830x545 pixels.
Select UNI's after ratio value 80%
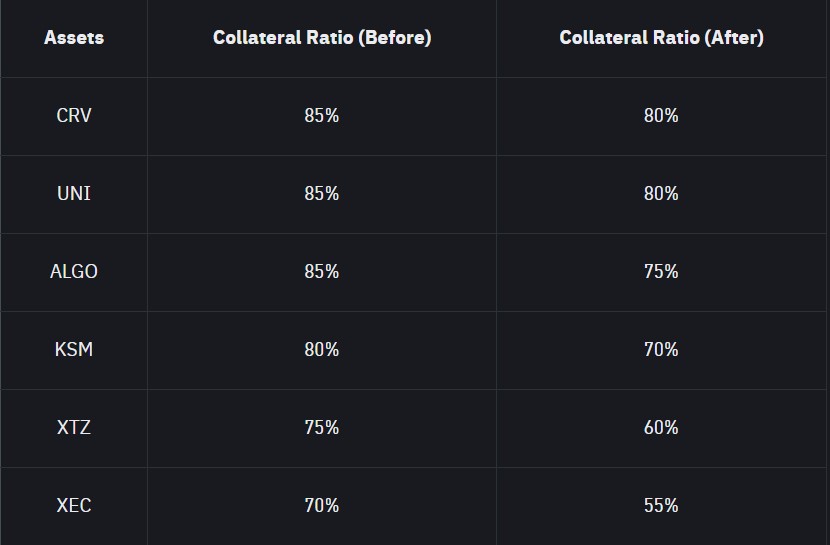(x=661, y=194)
